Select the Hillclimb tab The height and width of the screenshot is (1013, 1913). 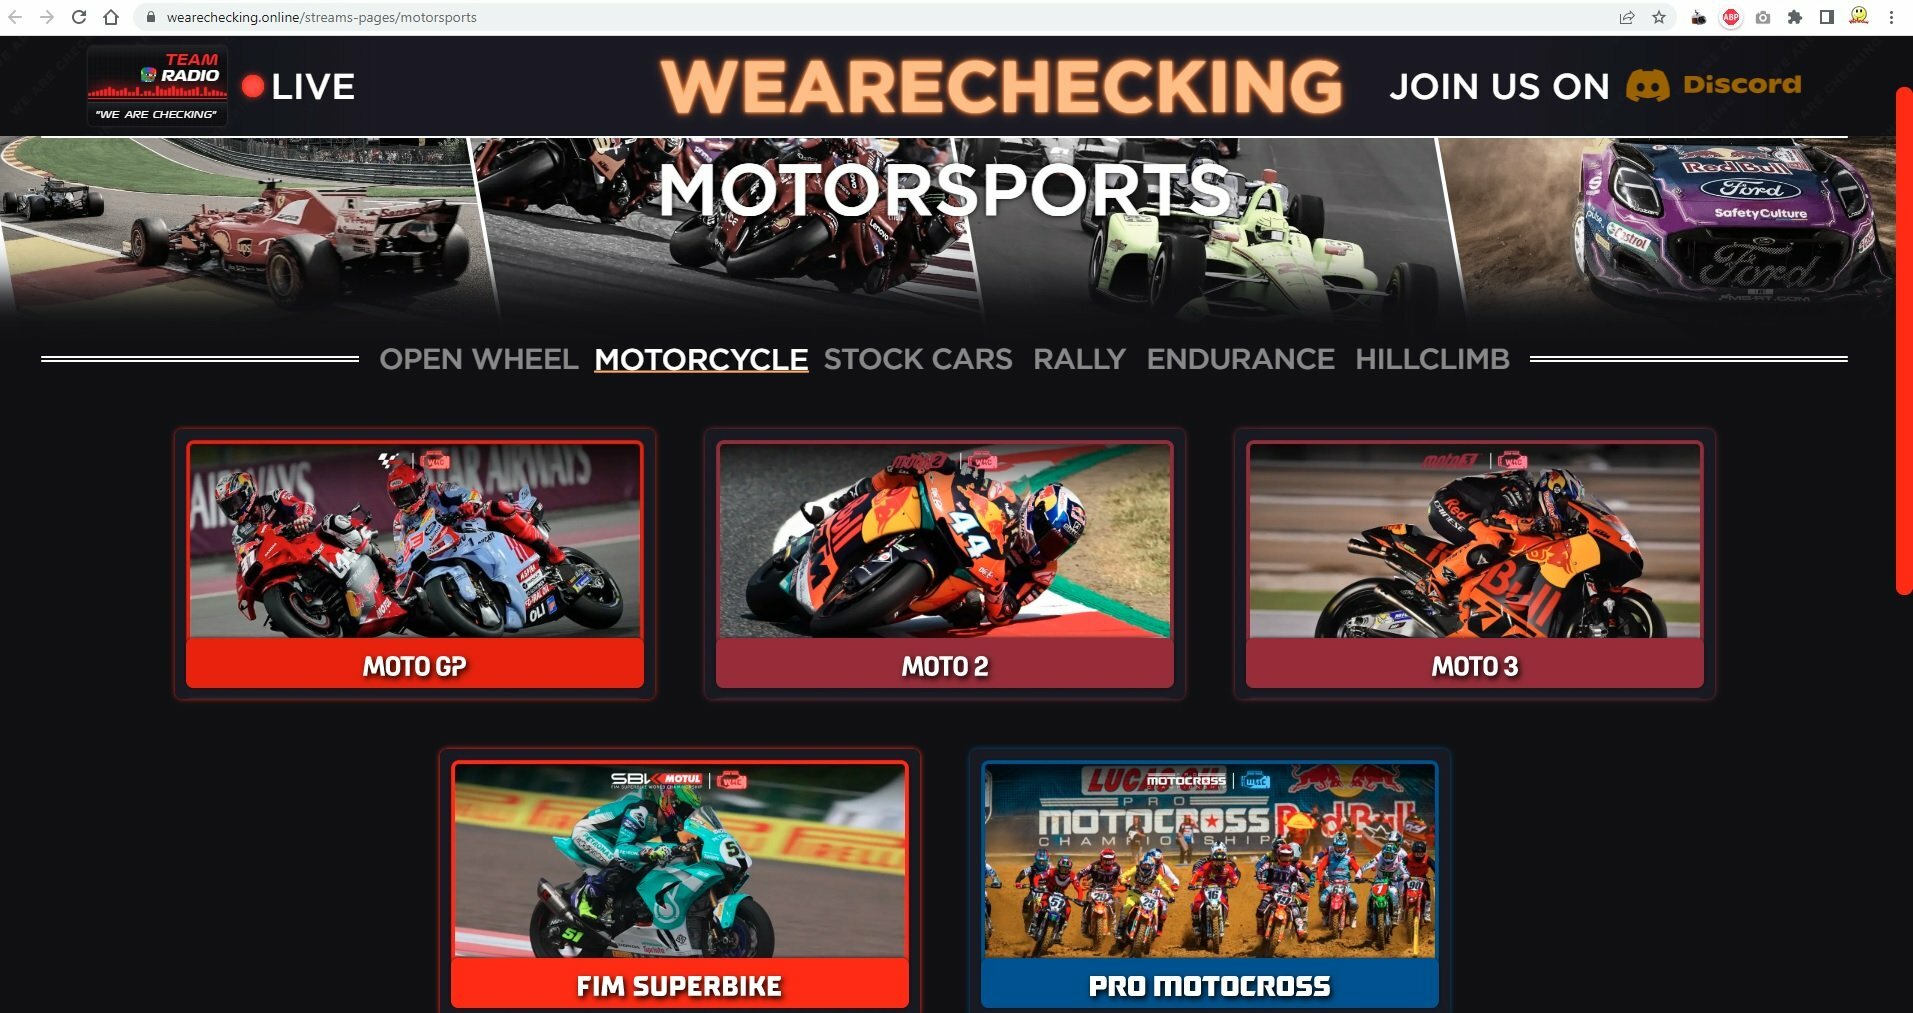[x=1432, y=359]
